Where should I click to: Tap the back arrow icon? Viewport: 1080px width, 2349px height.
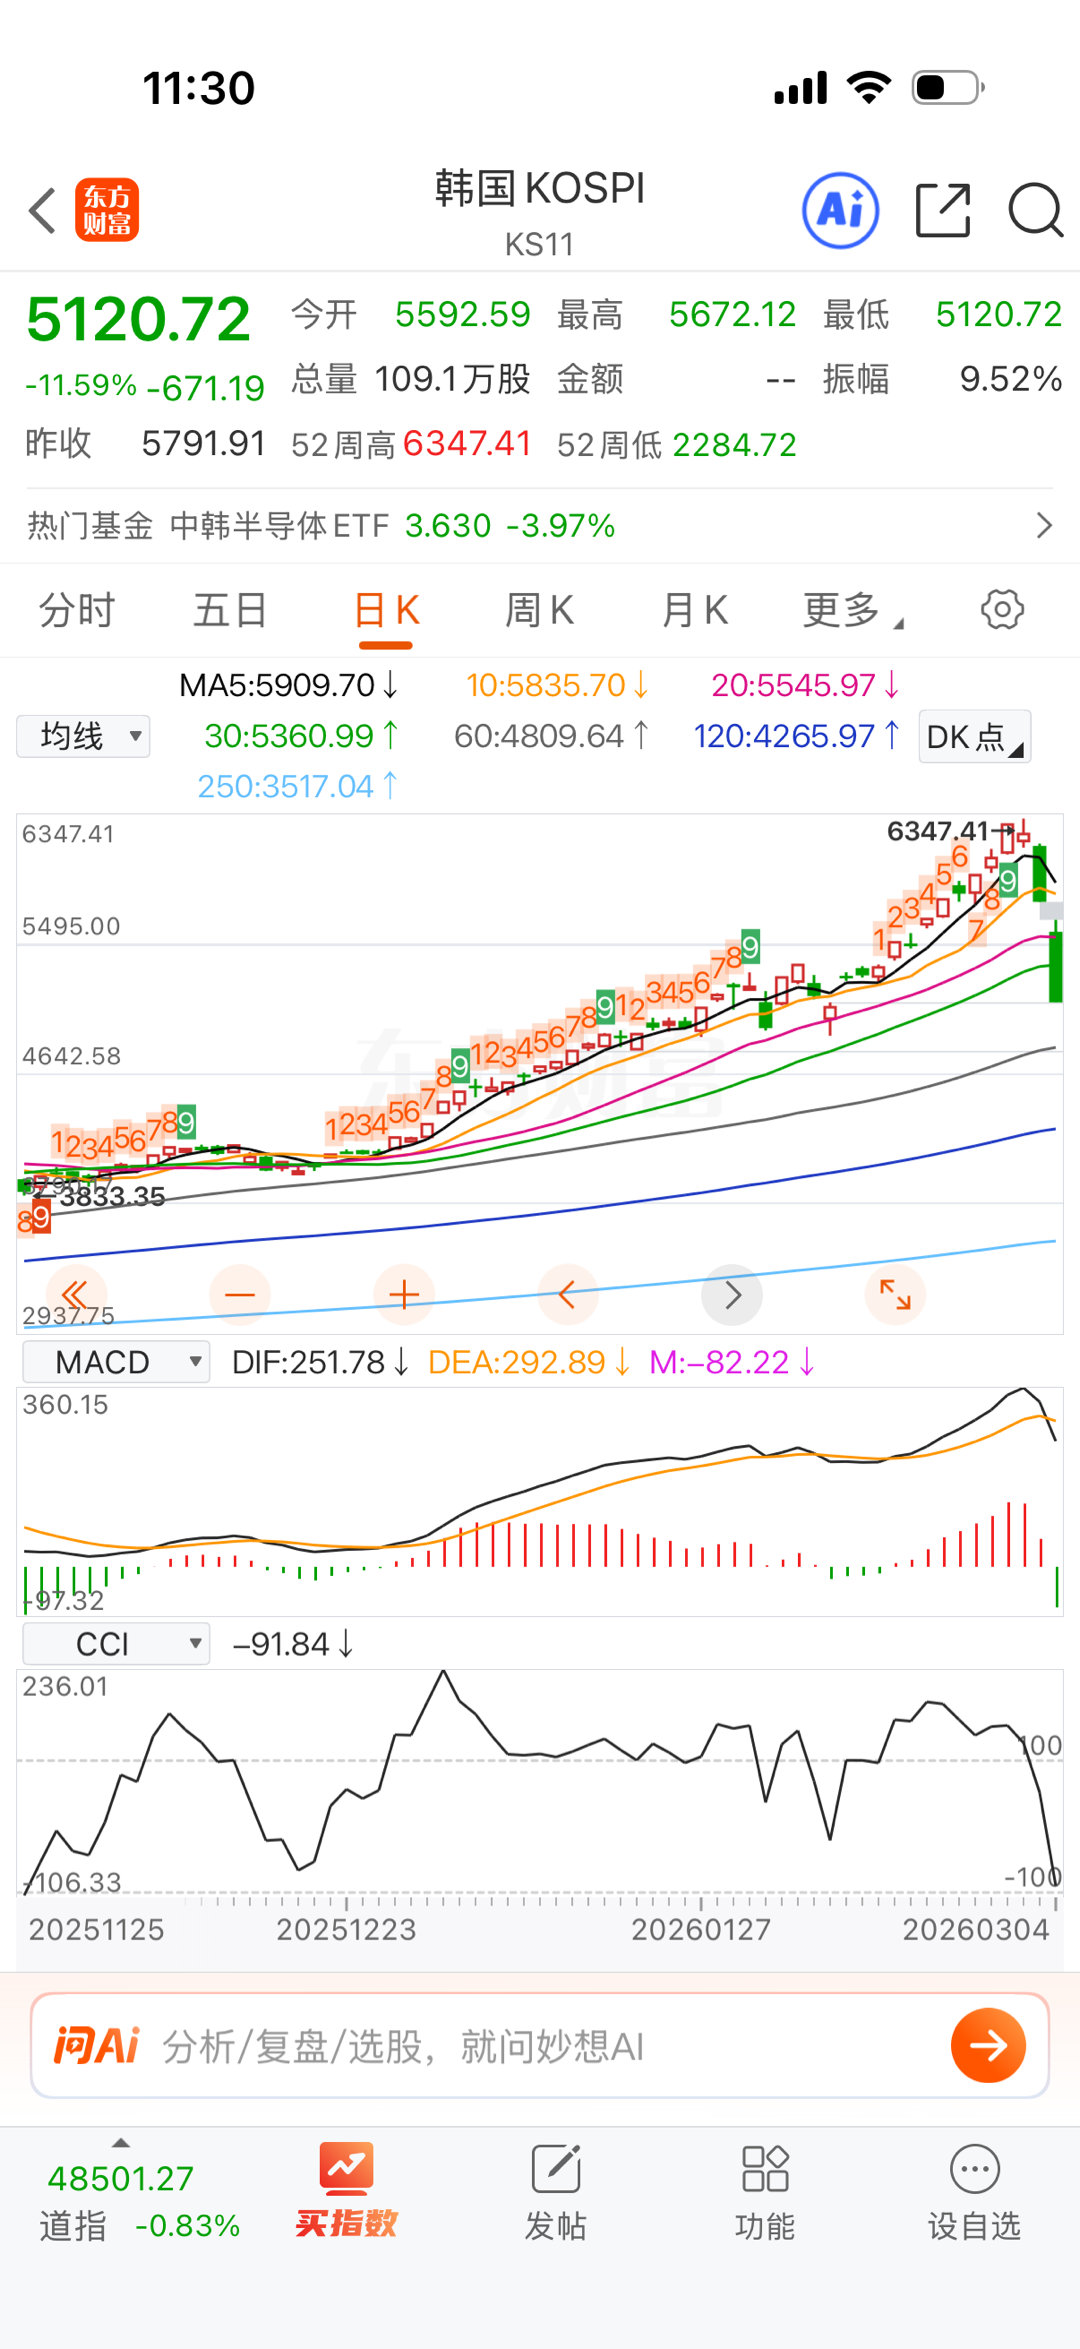42,211
